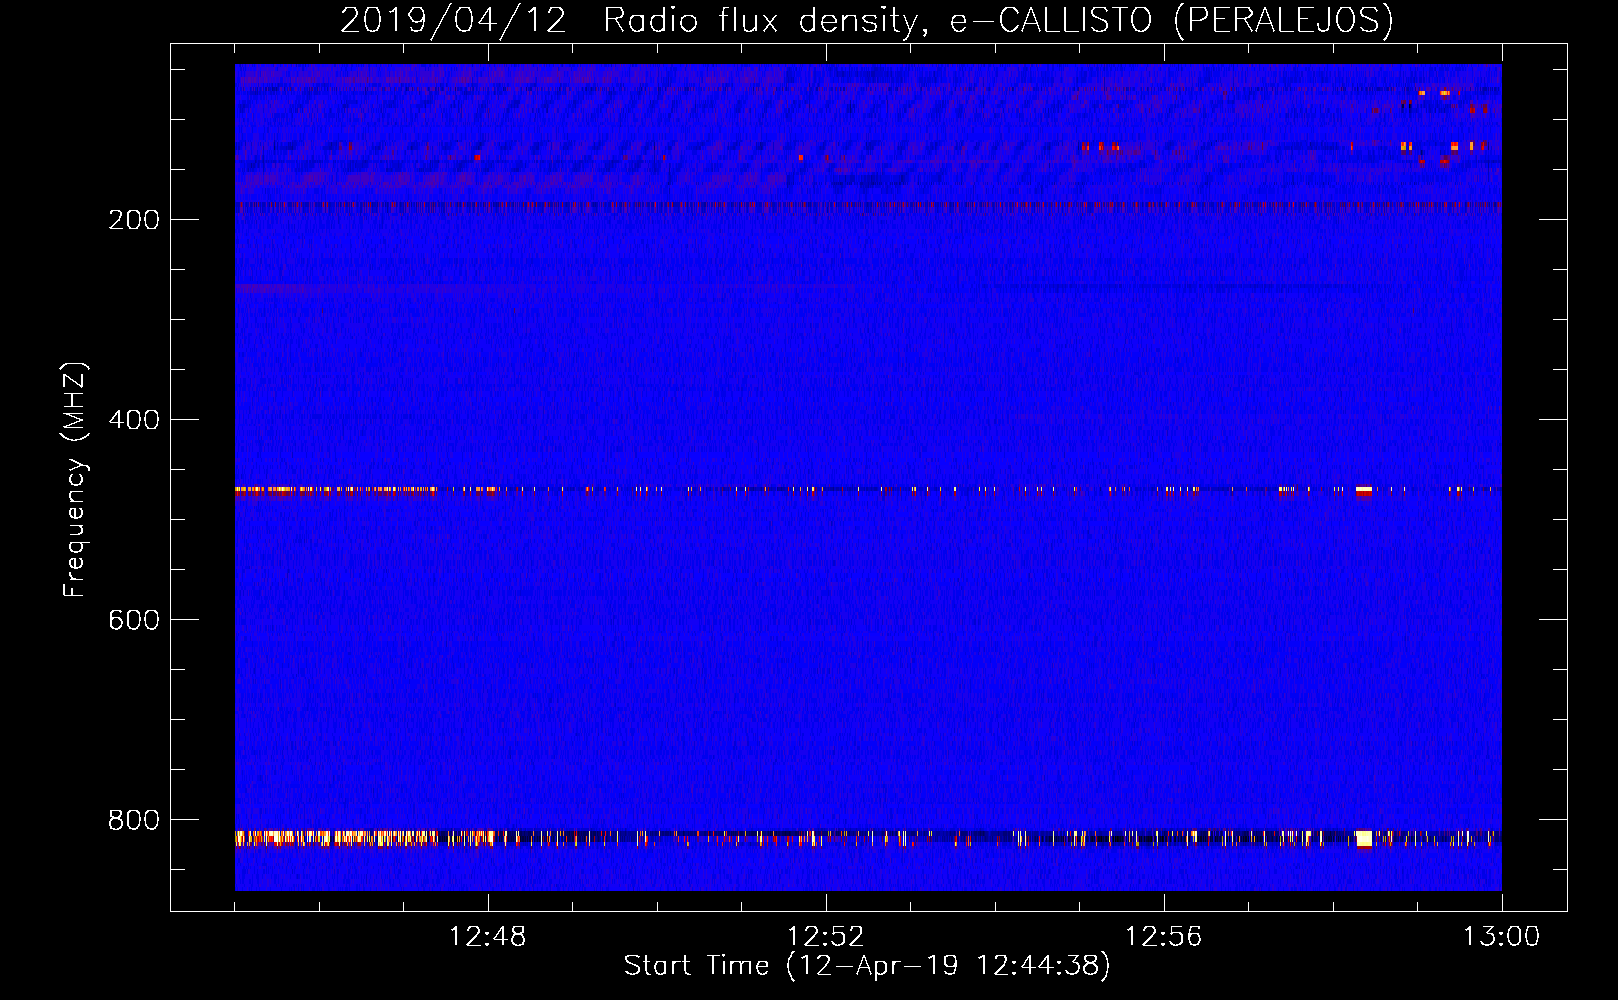Click the 200 frequency tick label
Image resolution: width=1618 pixels, height=1000 pixels.
click(x=134, y=220)
